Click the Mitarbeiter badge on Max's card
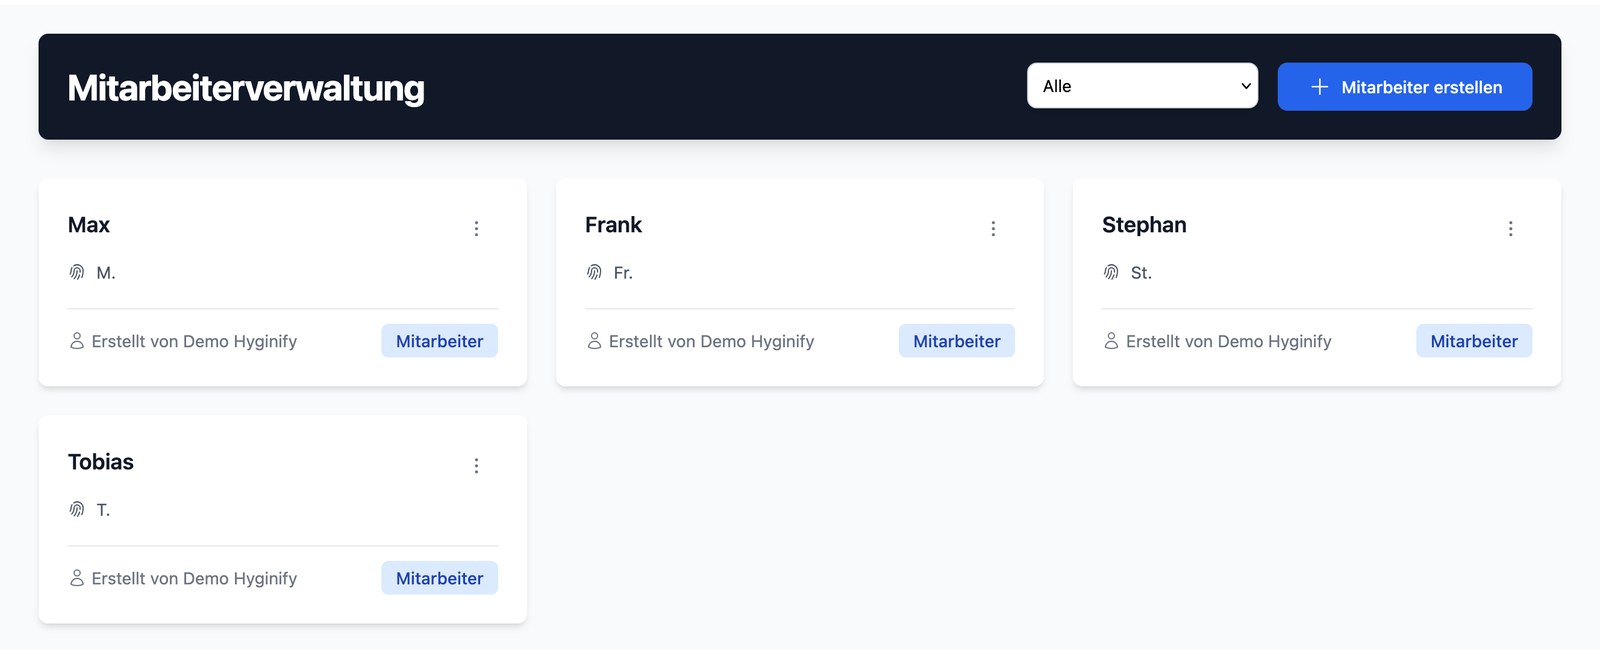Screen dimensions: 1600x650 [x=439, y=341]
